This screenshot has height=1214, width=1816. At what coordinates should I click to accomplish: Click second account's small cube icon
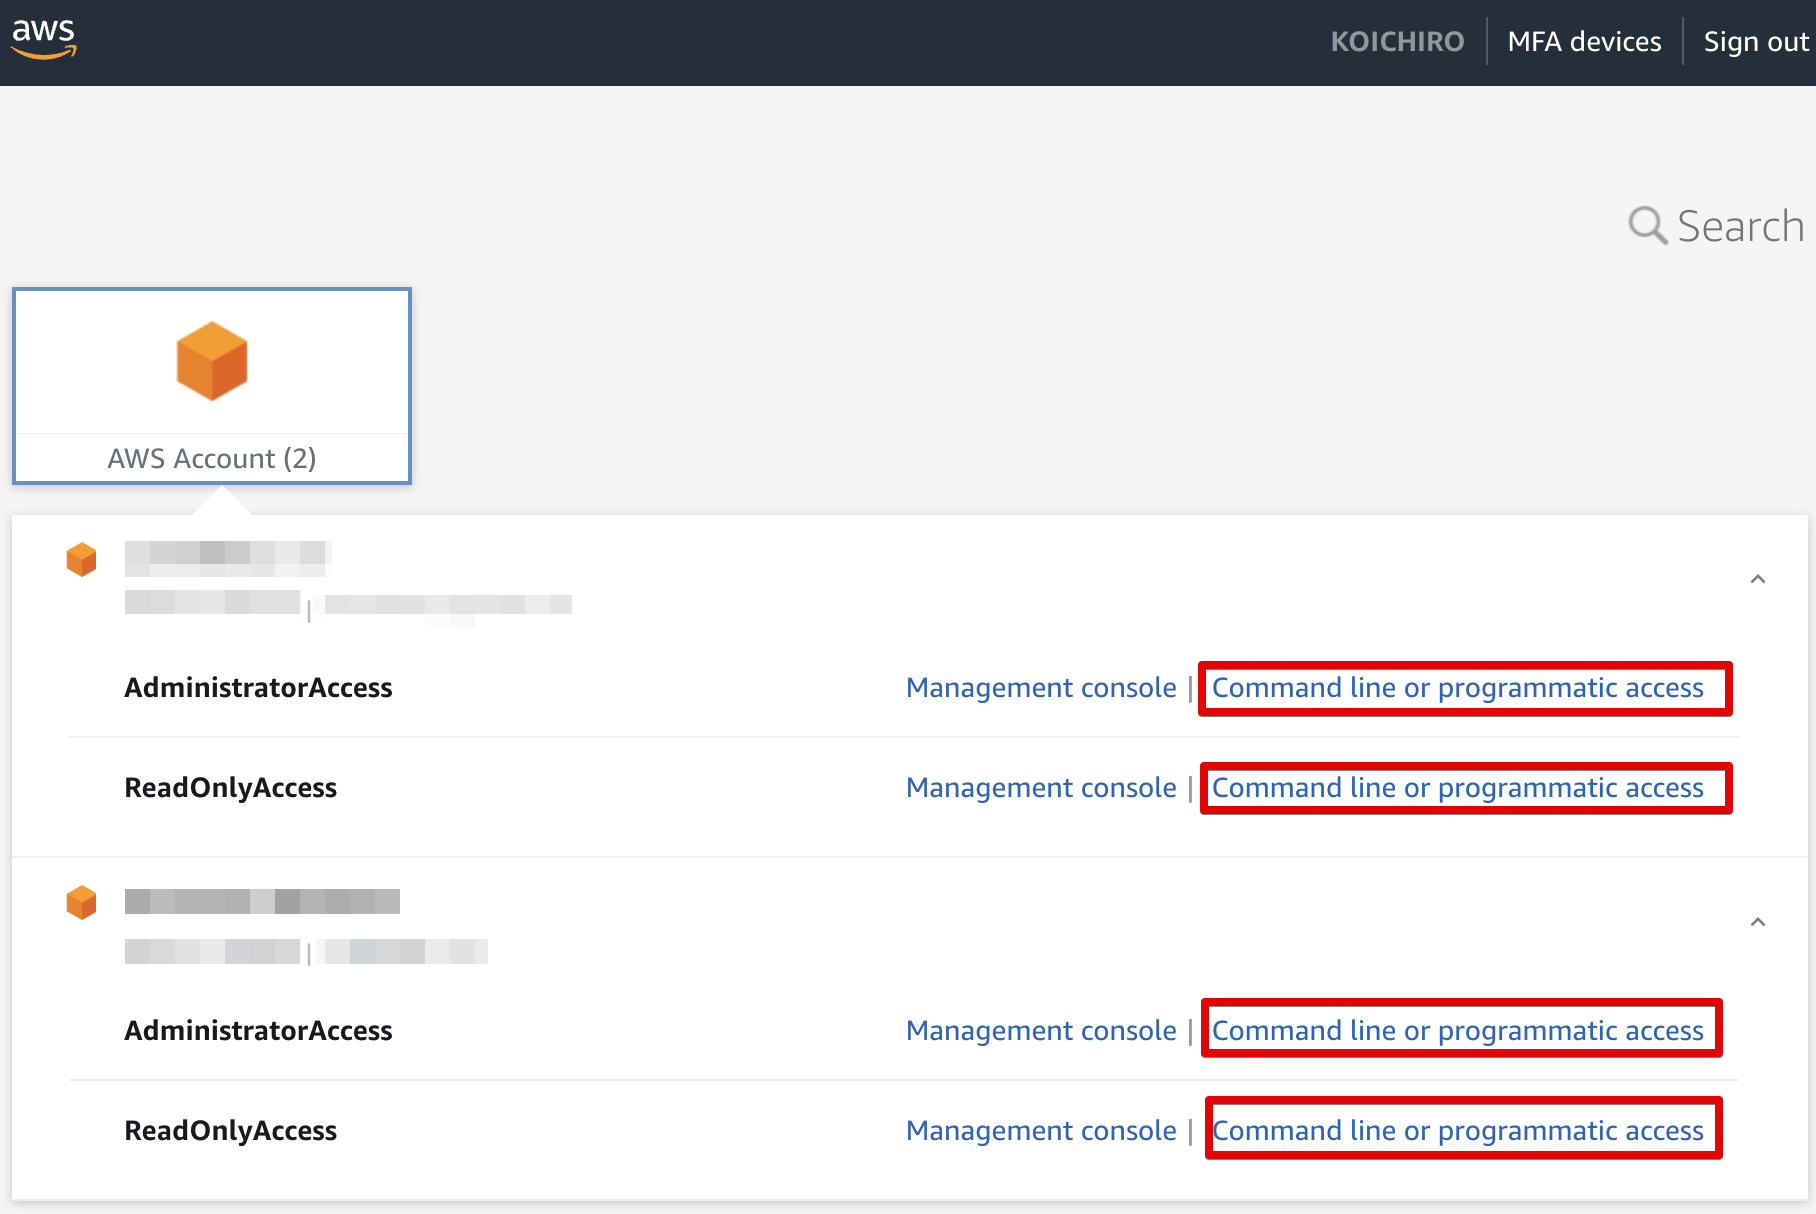pyautogui.click(x=82, y=903)
